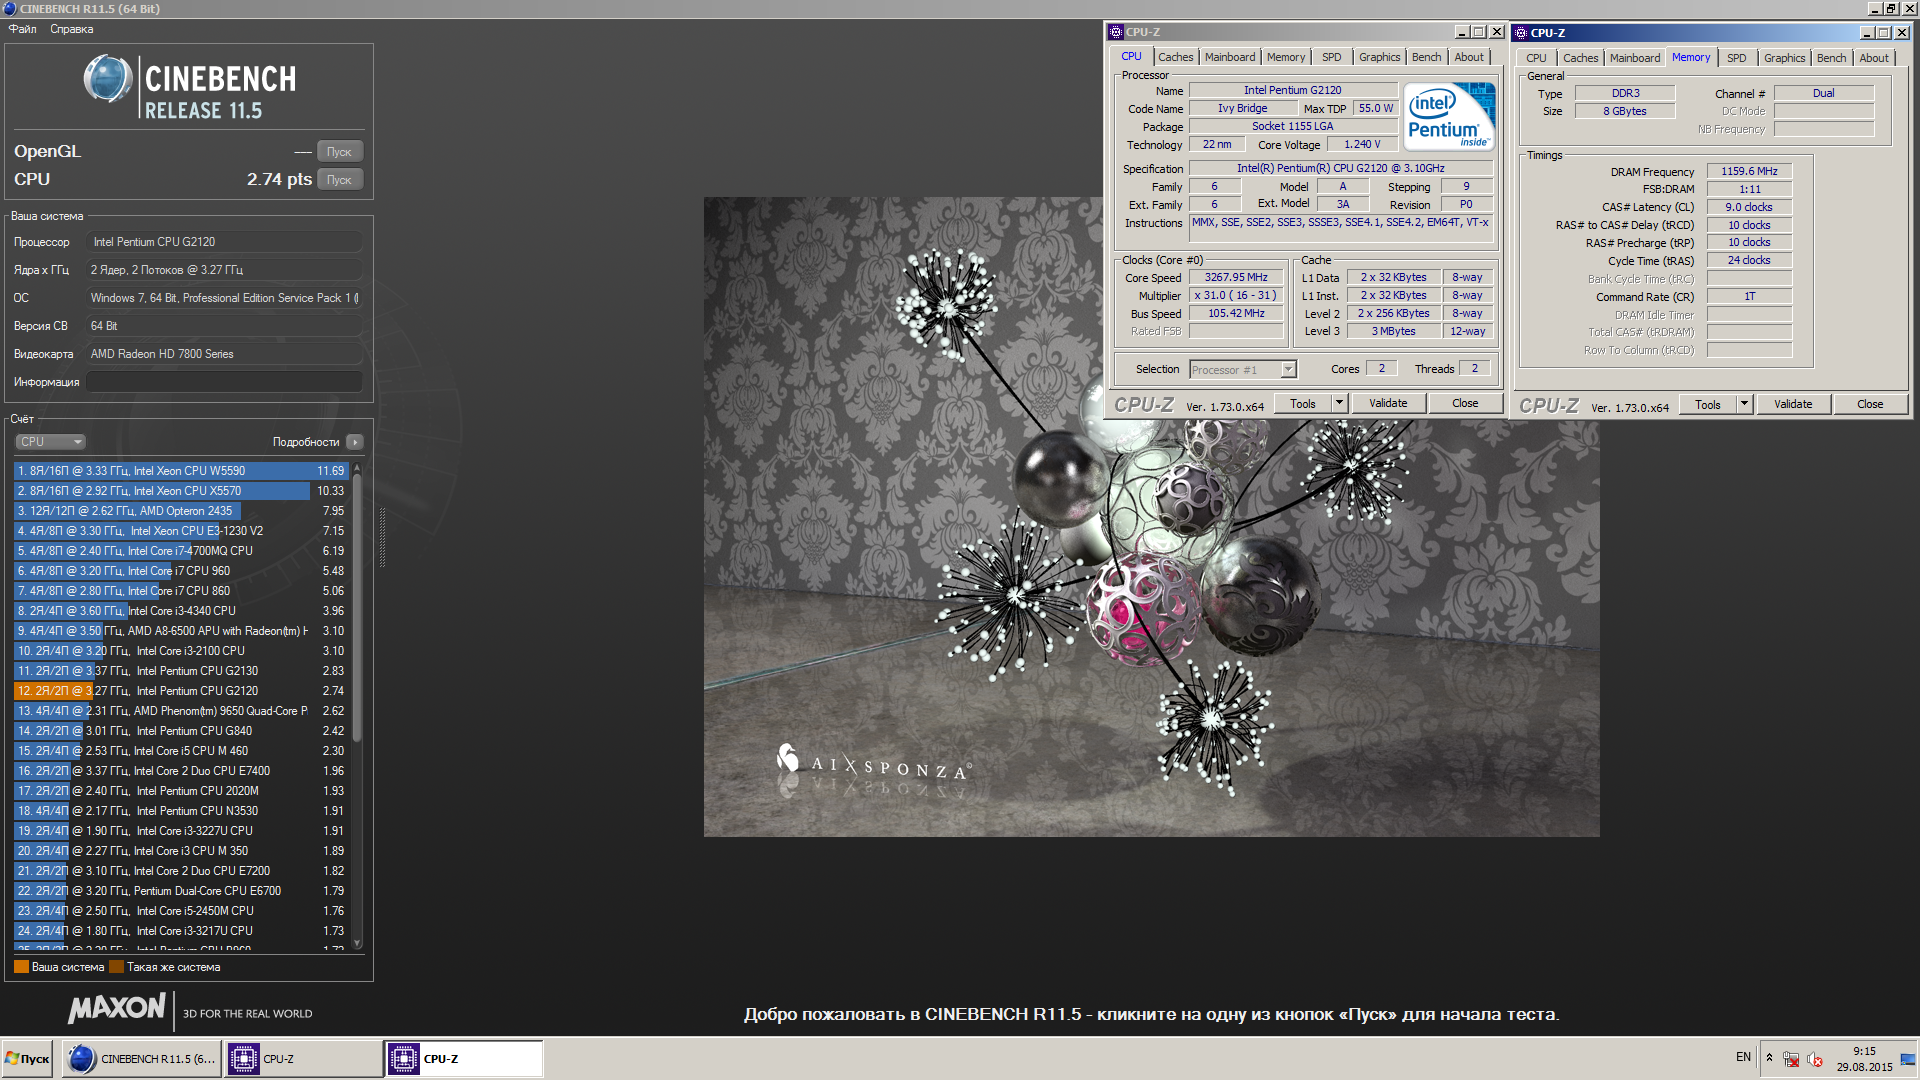Click the right CPU-Z title bar icon
The width and height of the screenshot is (1920, 1080).
click(1521, 33)
